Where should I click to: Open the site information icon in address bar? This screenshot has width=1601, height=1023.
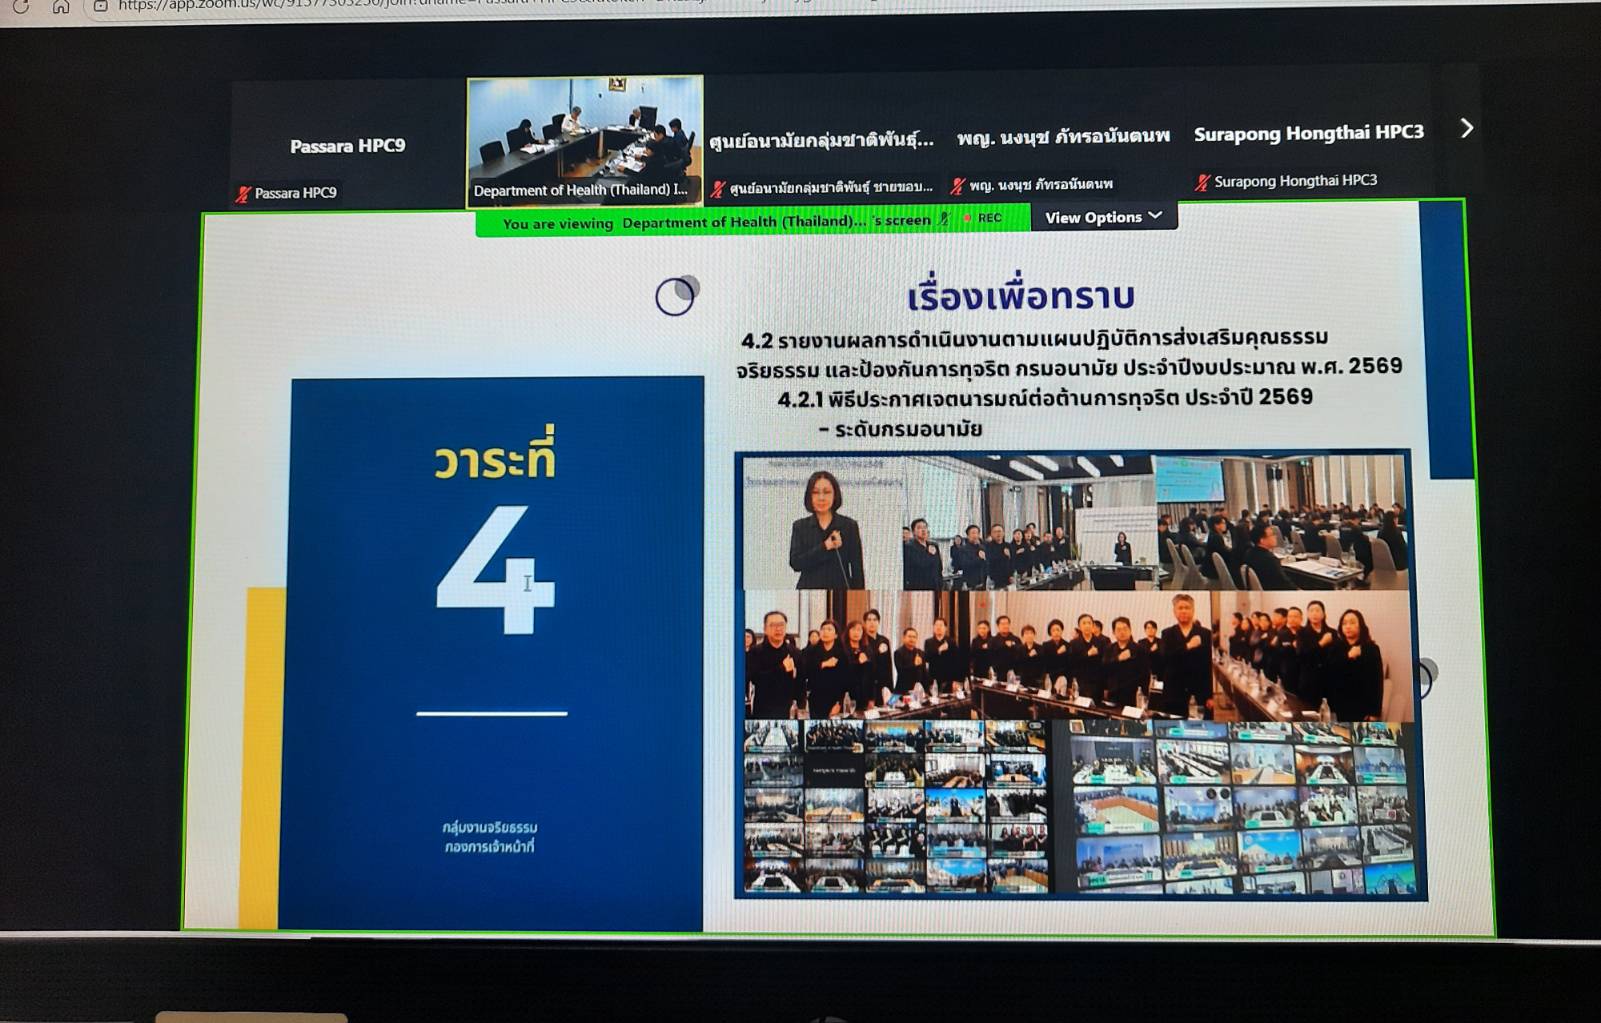(x=100, y=7)
